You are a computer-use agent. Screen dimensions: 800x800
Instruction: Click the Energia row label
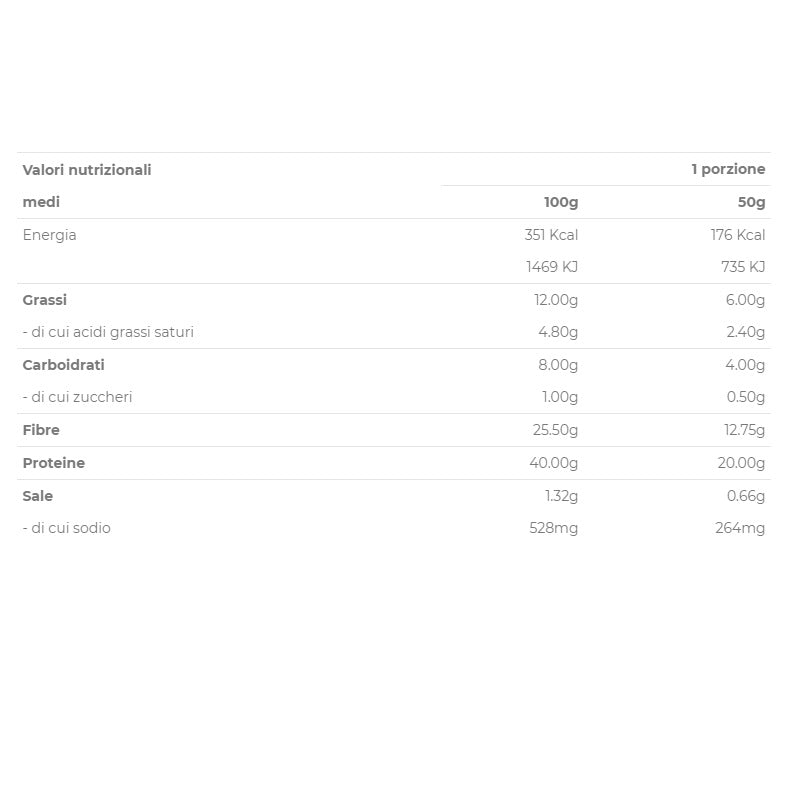[x=50, y=235]
